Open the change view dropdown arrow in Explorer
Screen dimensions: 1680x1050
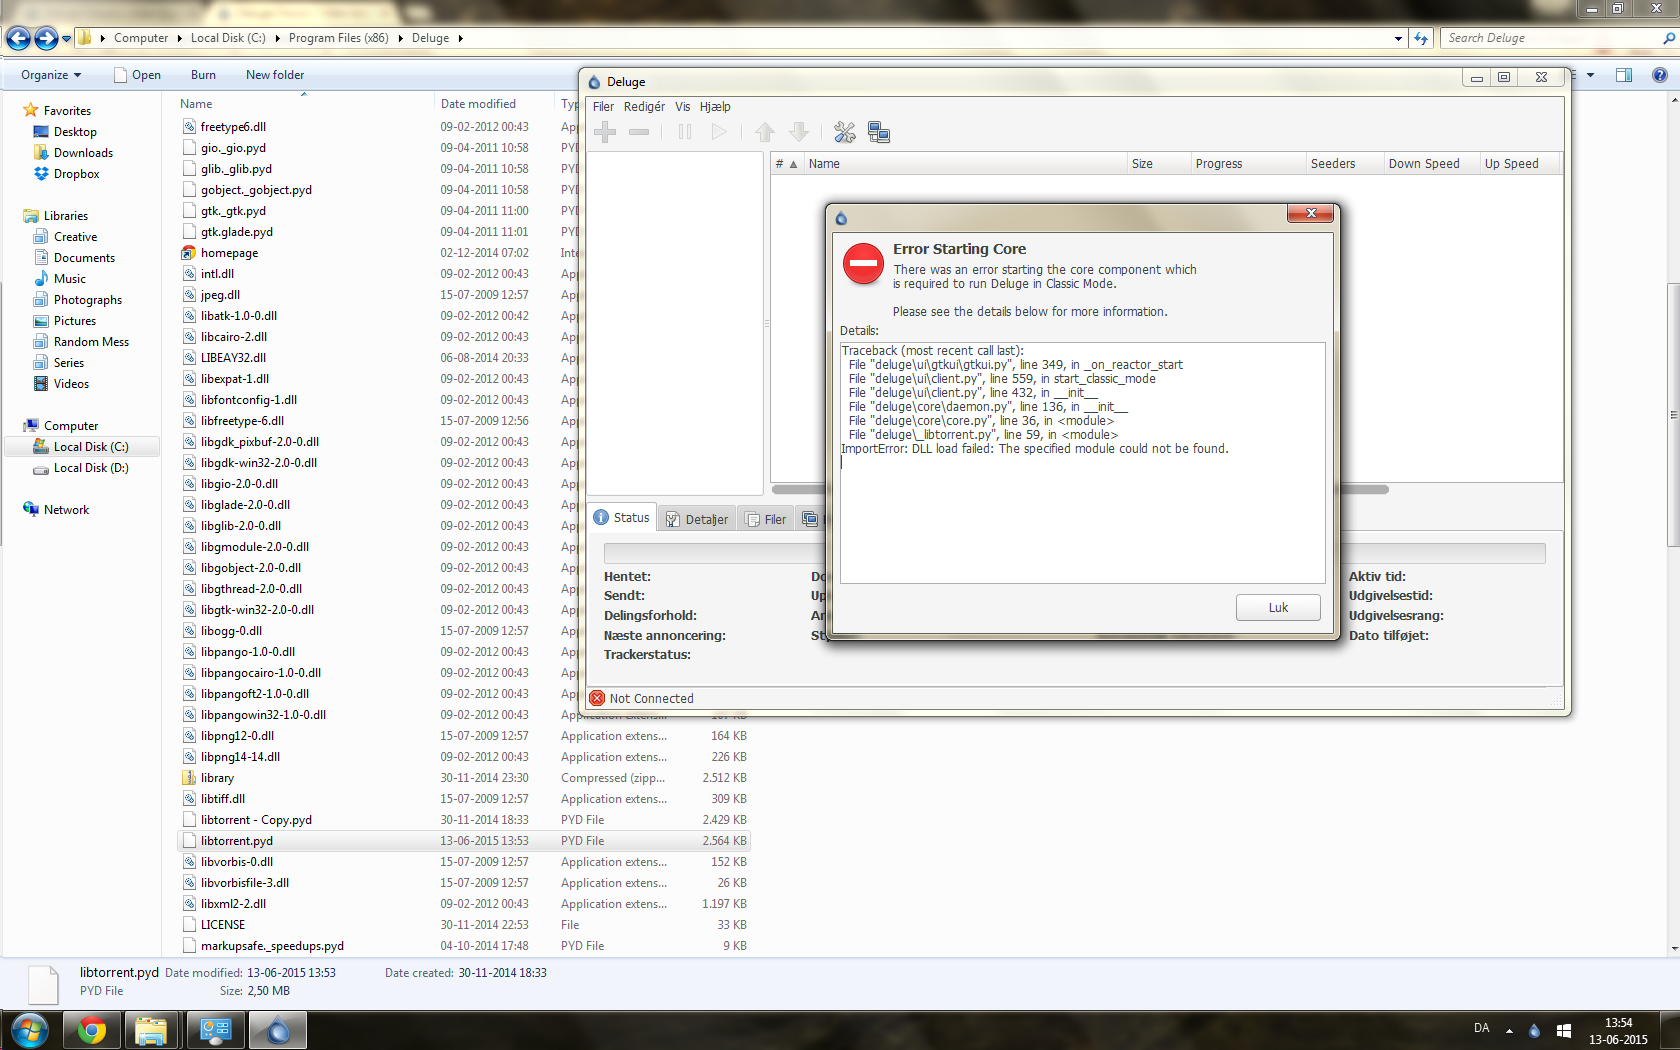(1591, 75)
